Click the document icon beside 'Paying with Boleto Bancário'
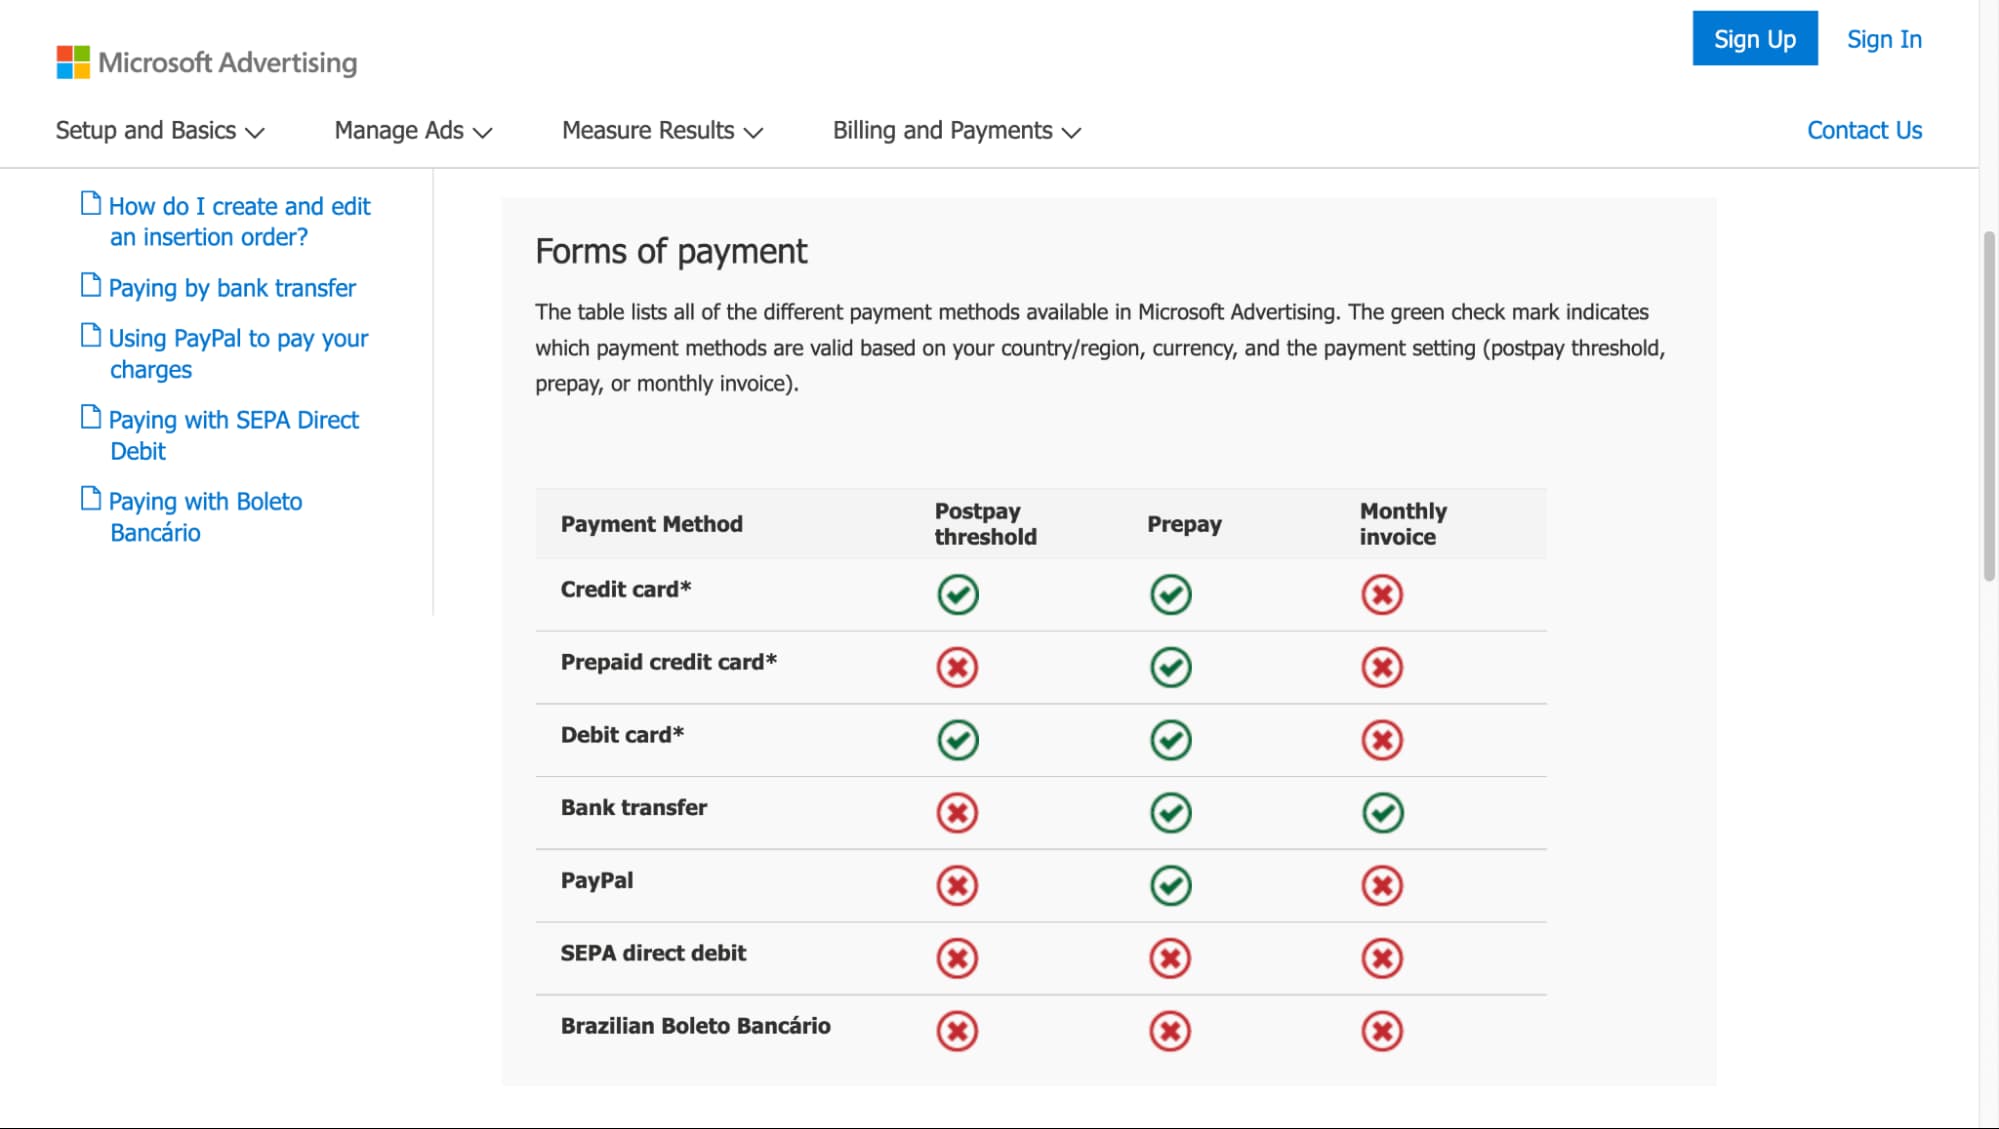 tap(91, 498)
